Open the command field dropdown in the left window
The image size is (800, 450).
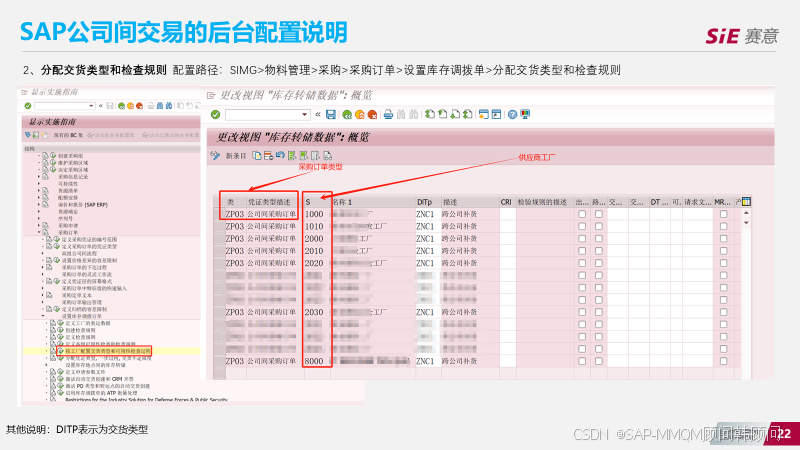coord(91,106)
